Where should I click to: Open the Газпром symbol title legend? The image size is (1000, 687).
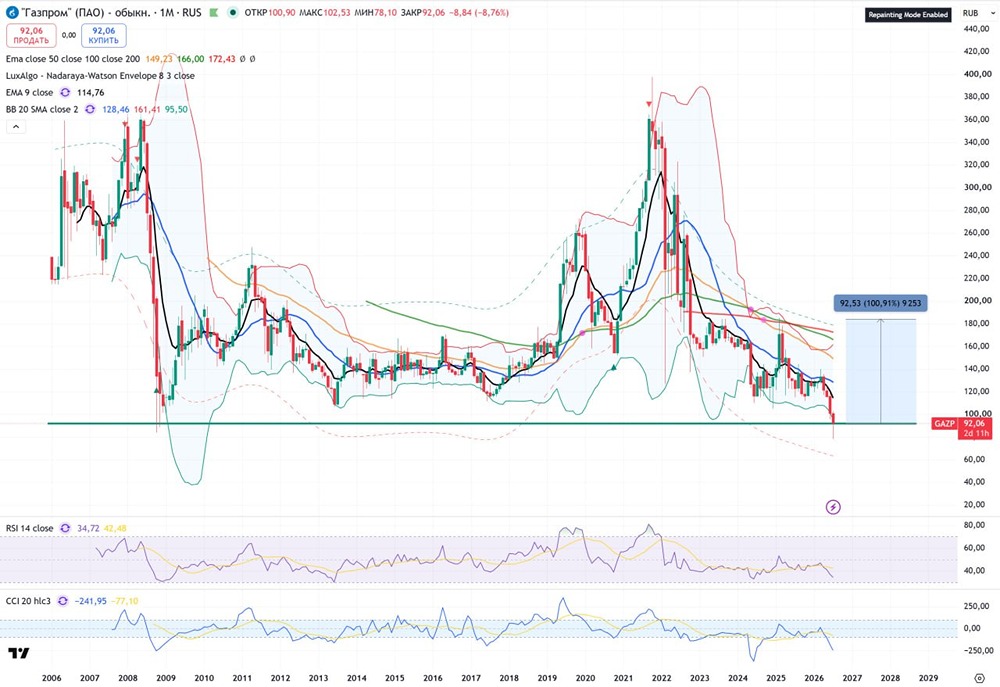[x=112, y=13]
